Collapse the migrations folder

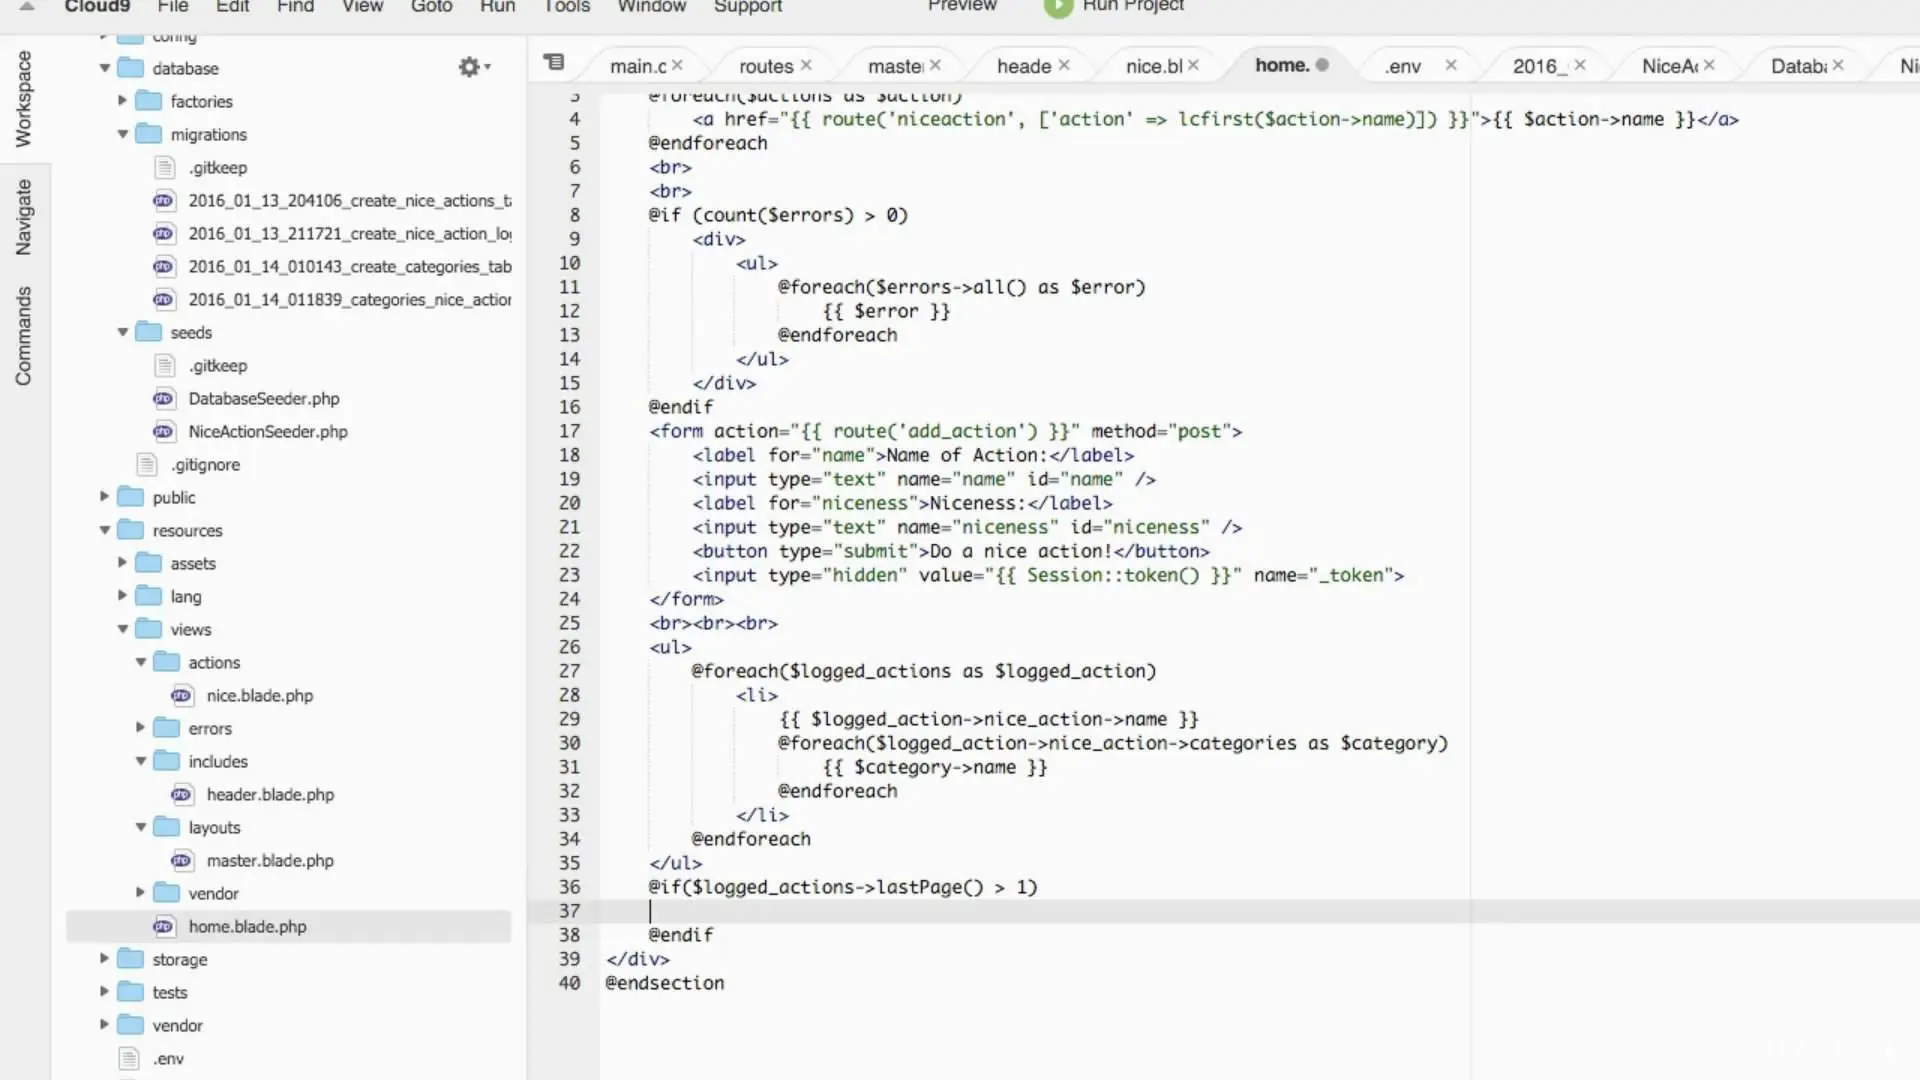point(122,134)
